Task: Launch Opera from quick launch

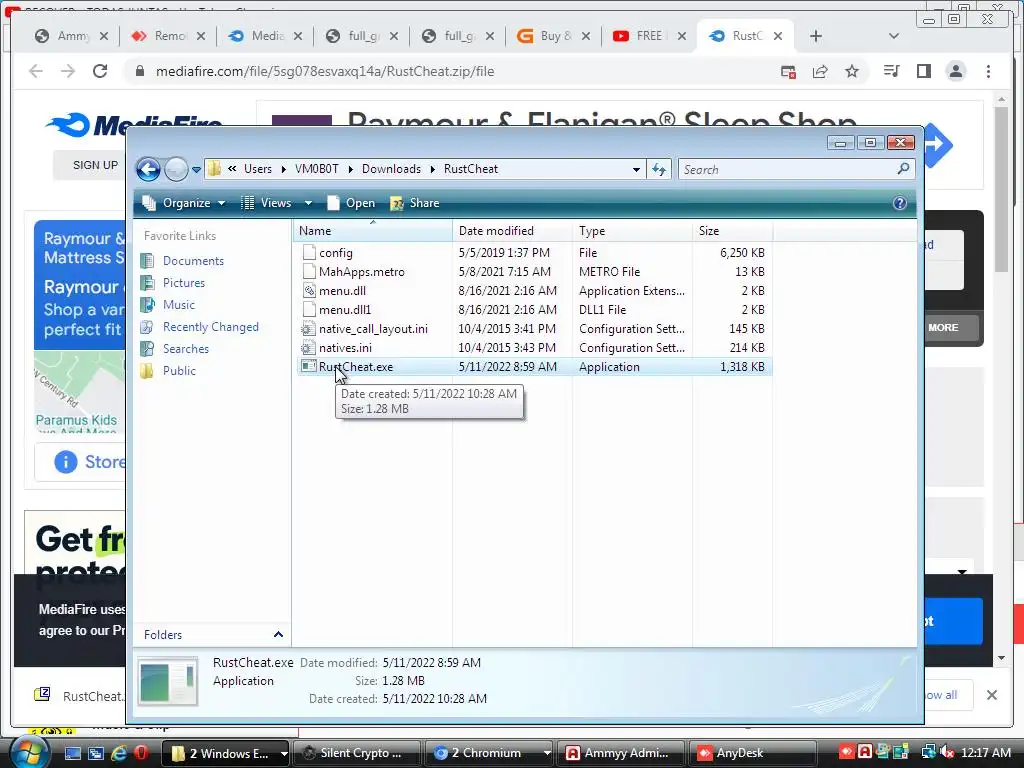Action: click(x=140, y=754)
